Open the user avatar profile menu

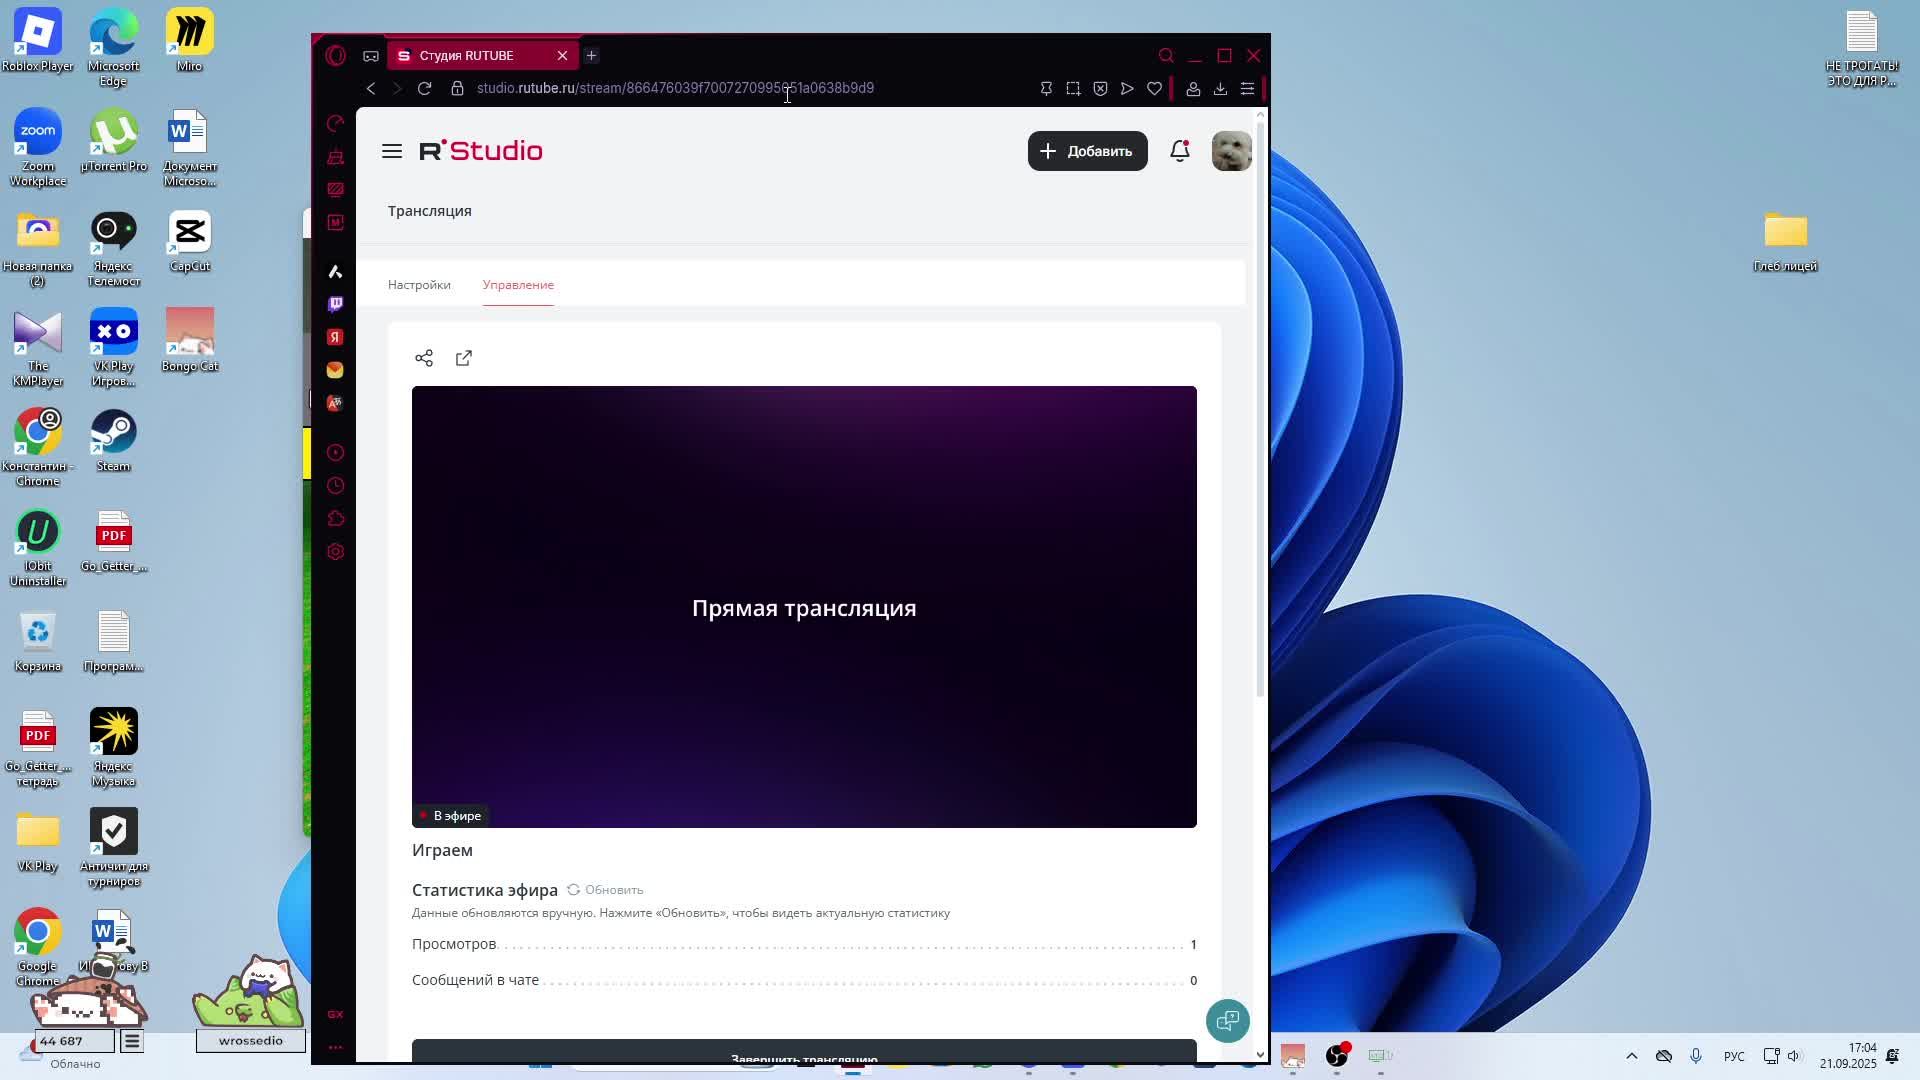[x=1231, y=151]
